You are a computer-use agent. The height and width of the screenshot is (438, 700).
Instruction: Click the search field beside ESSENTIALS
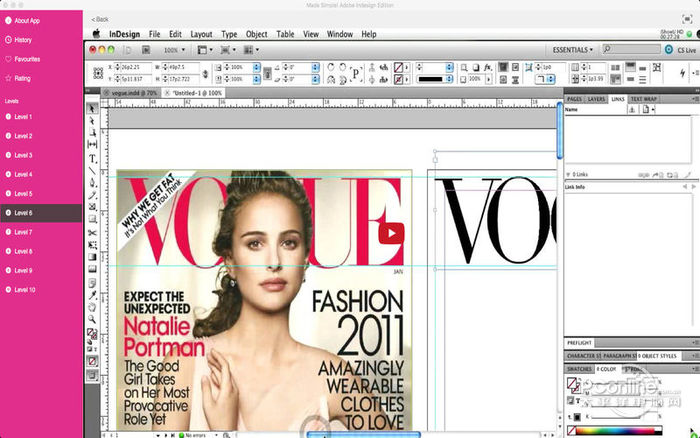[631, 49]
